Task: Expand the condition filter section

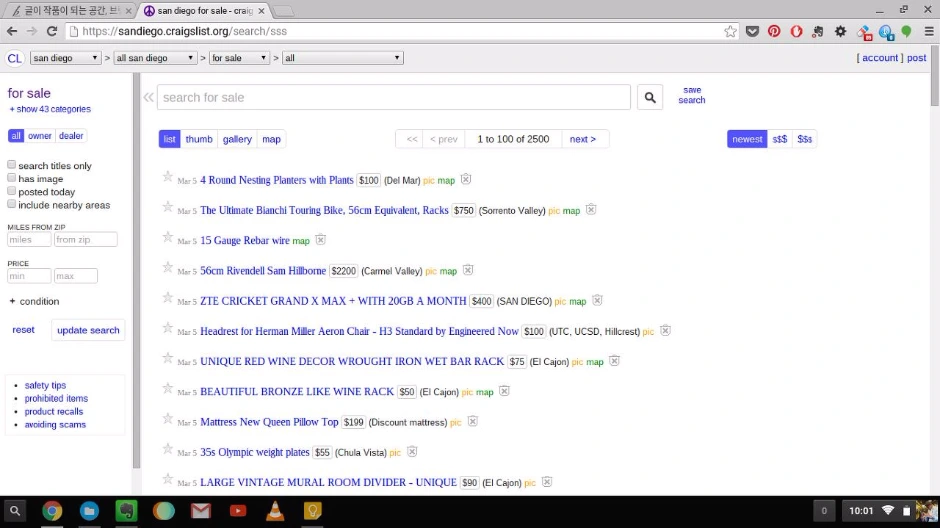Action: [34, 301]
